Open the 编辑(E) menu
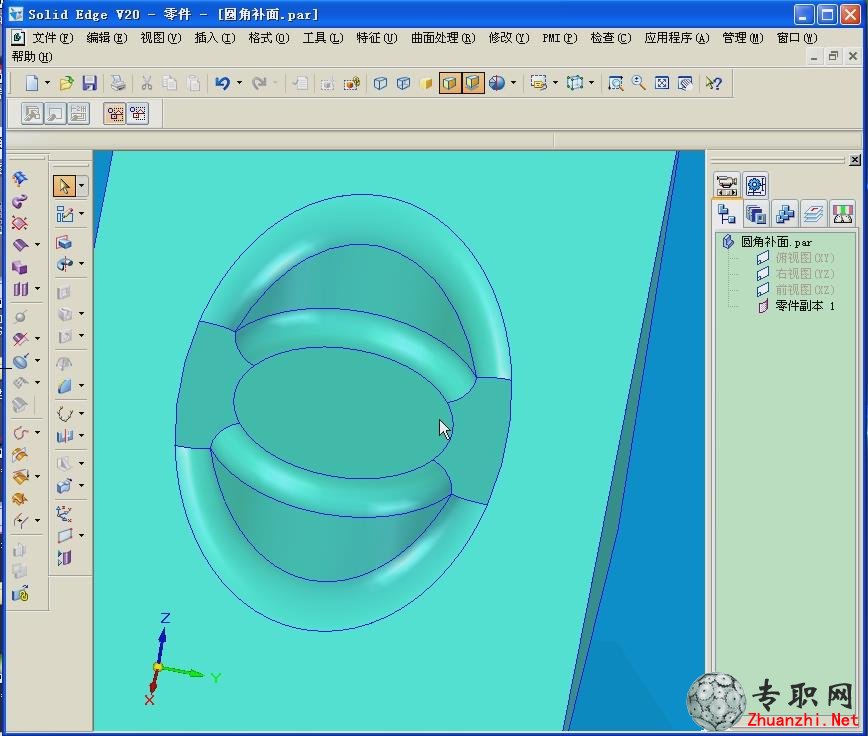Viewport: 868px width, 736px height. (107, 38)
